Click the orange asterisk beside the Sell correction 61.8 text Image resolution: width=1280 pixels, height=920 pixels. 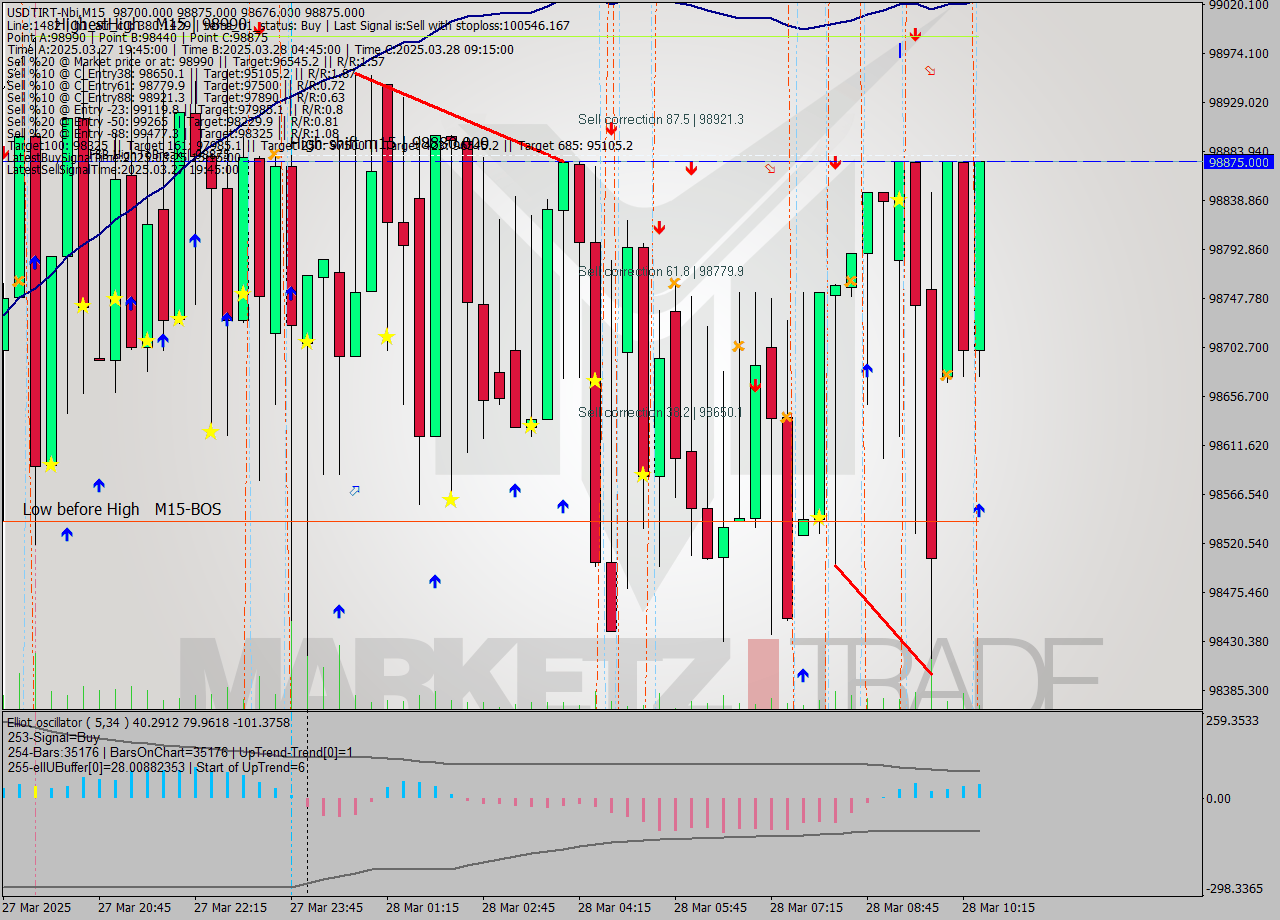point(673,283)
